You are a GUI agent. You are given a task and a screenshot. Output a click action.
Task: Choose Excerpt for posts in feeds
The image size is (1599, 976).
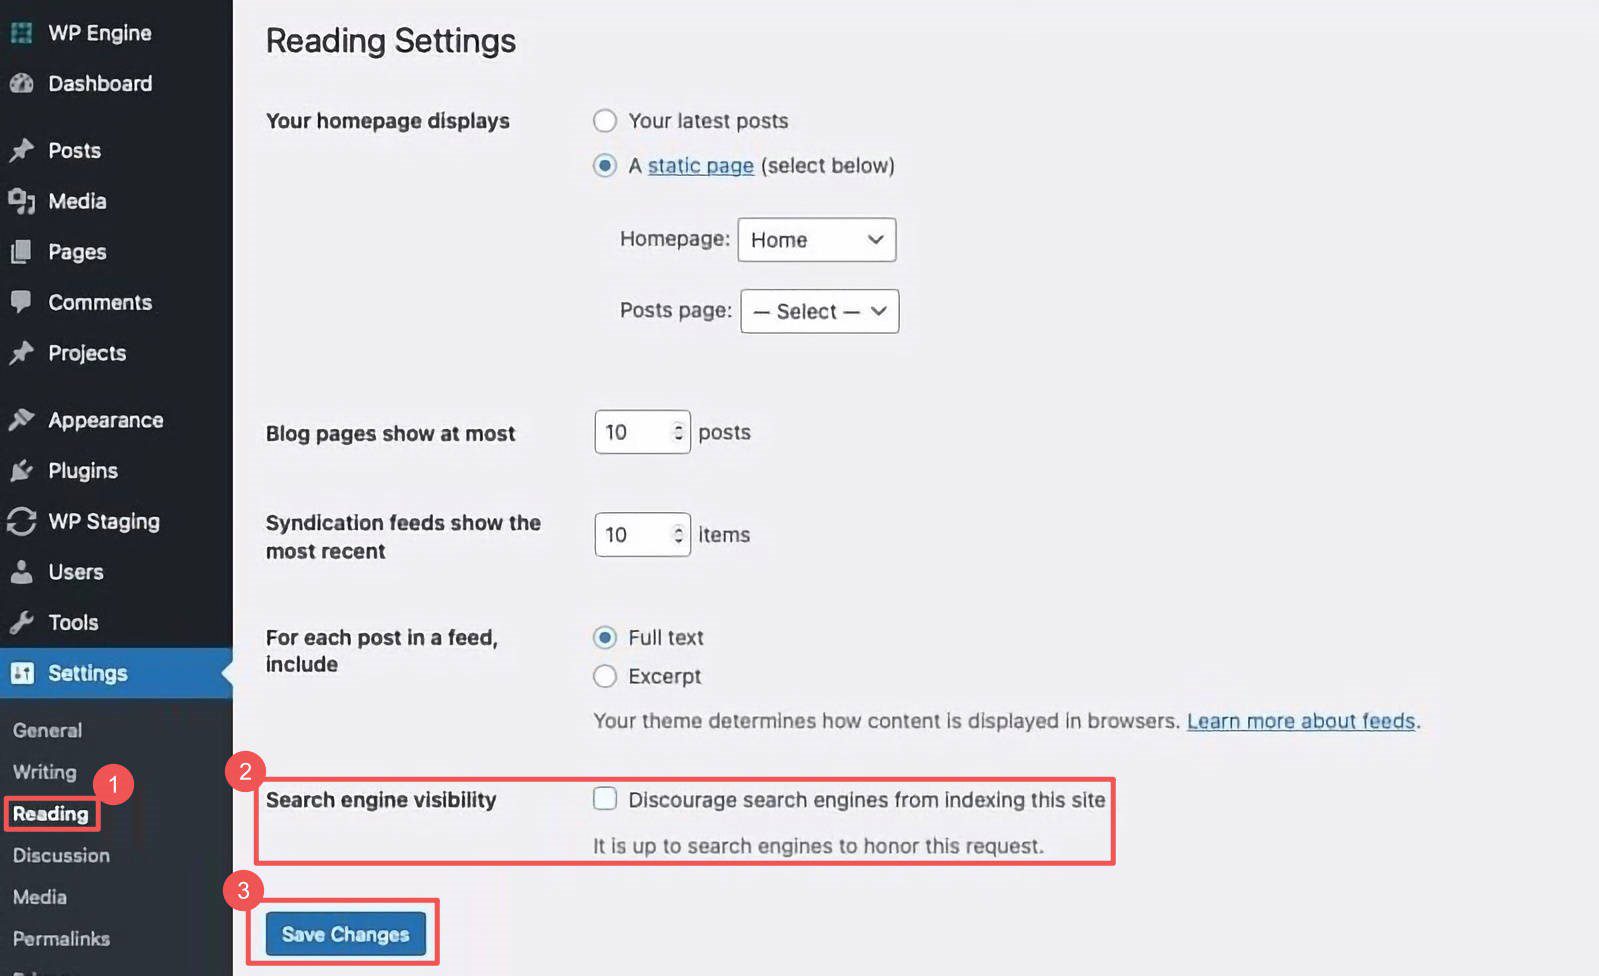(x=605, y=676)
